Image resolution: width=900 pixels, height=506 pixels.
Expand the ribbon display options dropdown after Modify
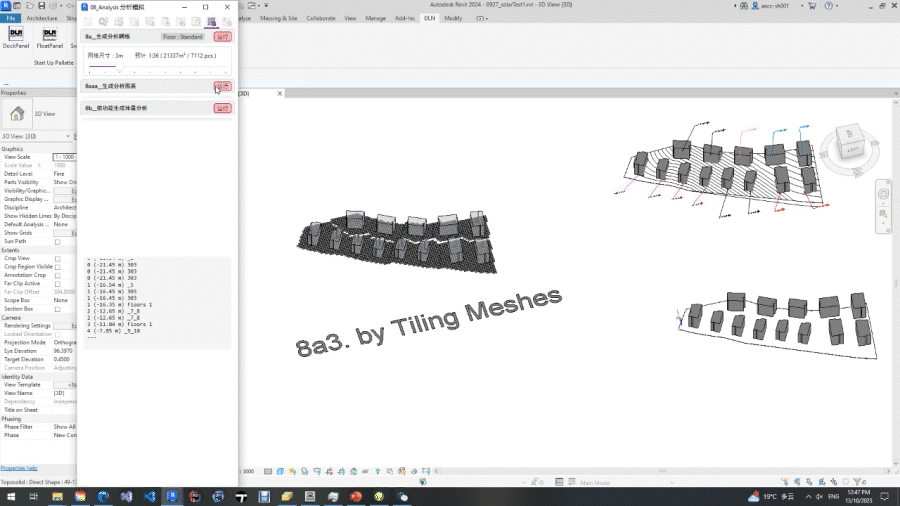point(482,18)
